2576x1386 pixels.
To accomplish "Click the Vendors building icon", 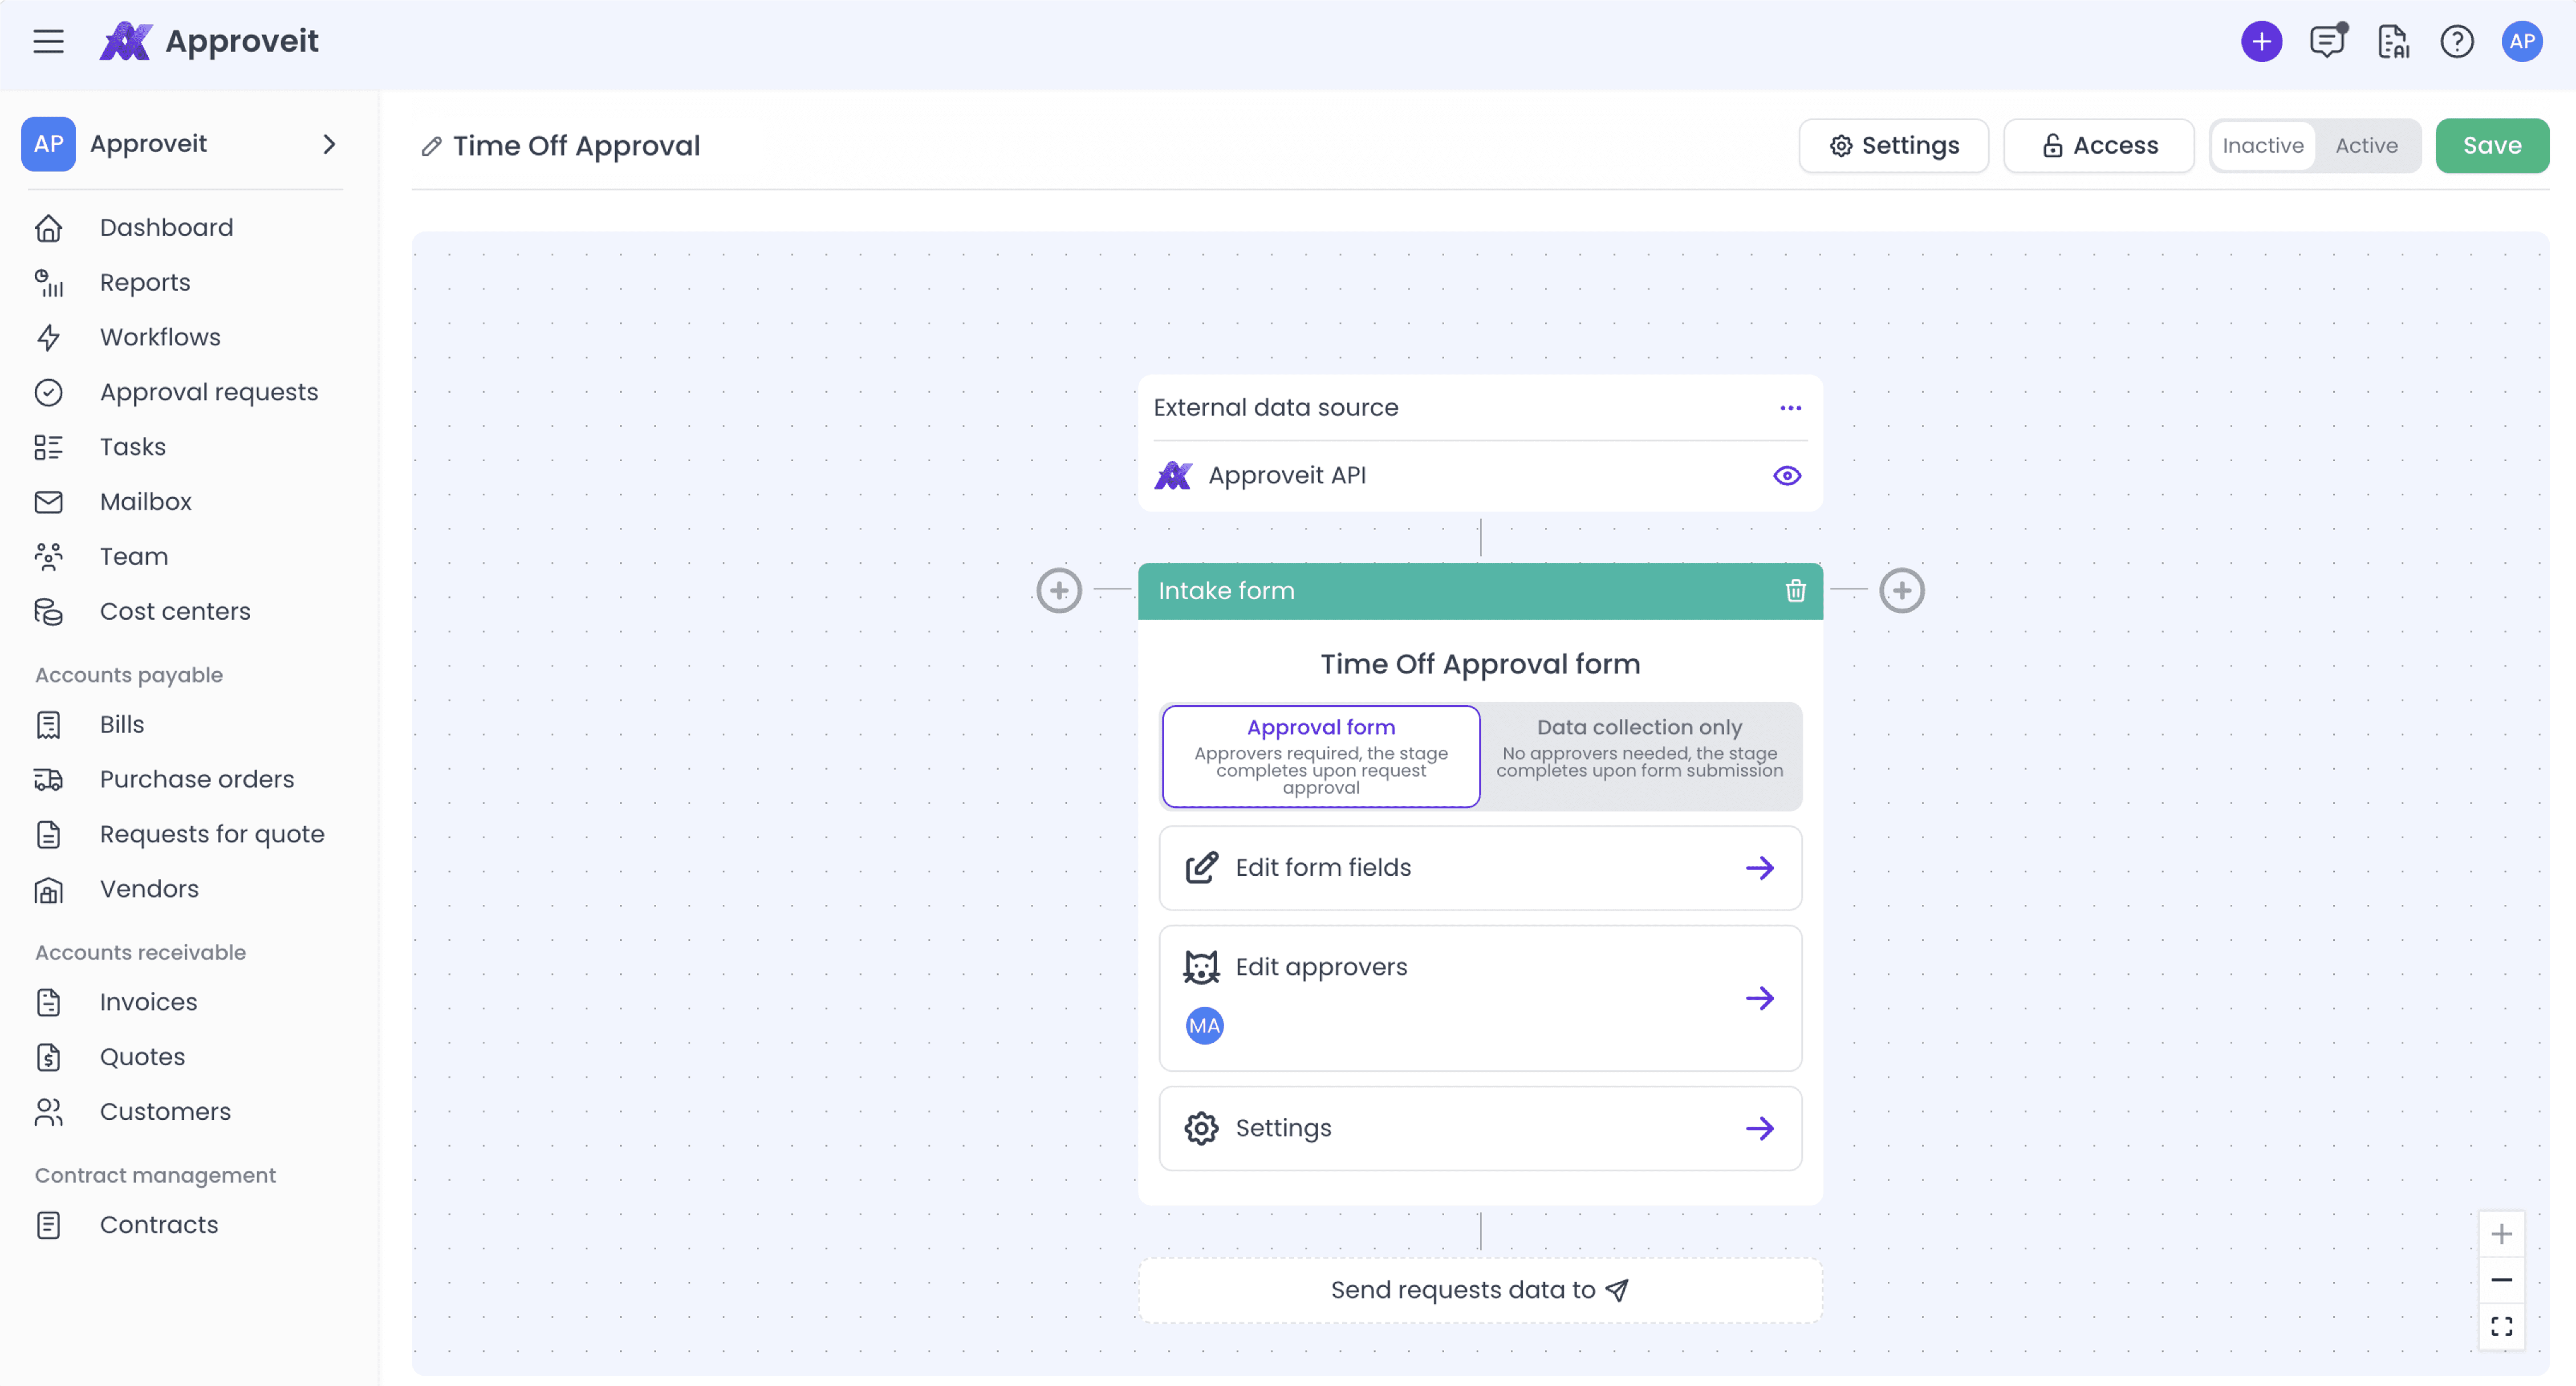I will [x=48, y=889].
